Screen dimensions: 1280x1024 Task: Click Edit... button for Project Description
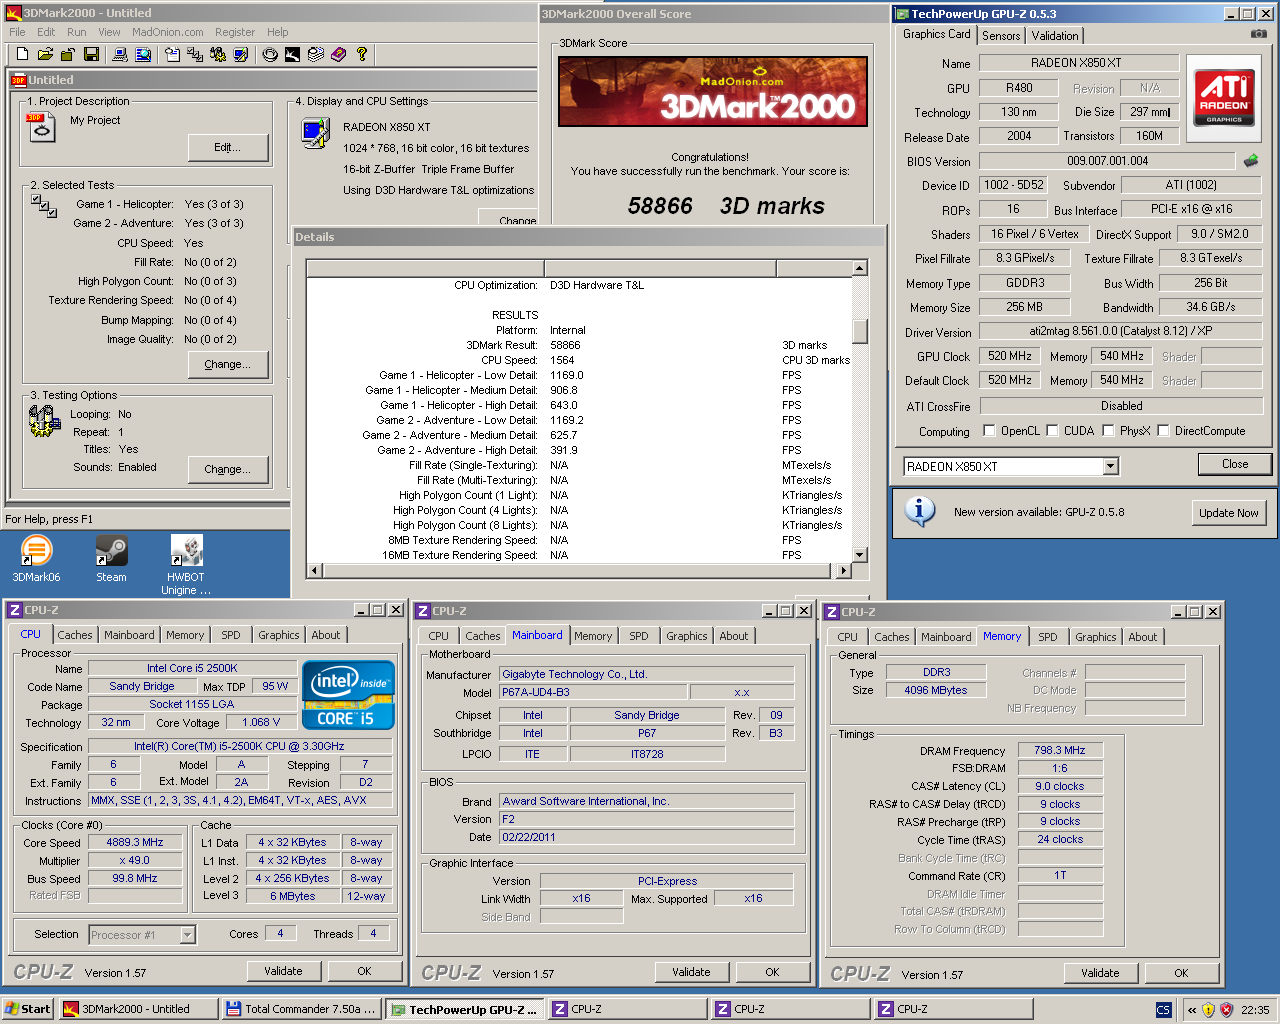pyautogui.click(x=228, y=147)
